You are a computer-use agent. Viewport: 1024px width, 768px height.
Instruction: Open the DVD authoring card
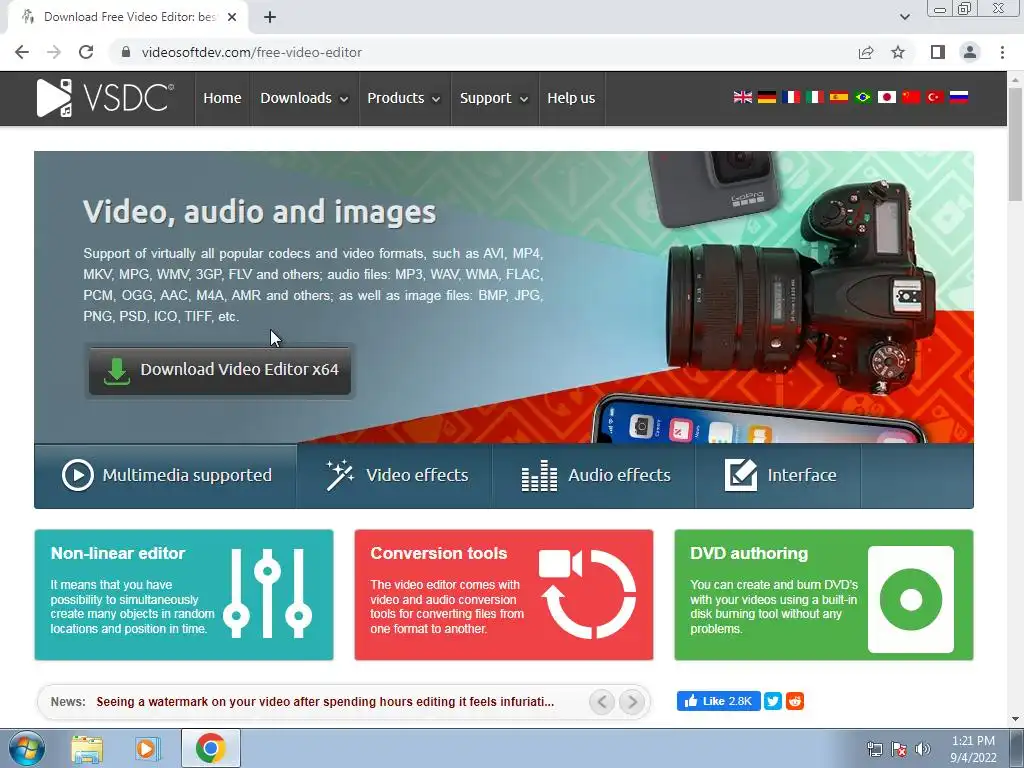click(x=824, y=594)
